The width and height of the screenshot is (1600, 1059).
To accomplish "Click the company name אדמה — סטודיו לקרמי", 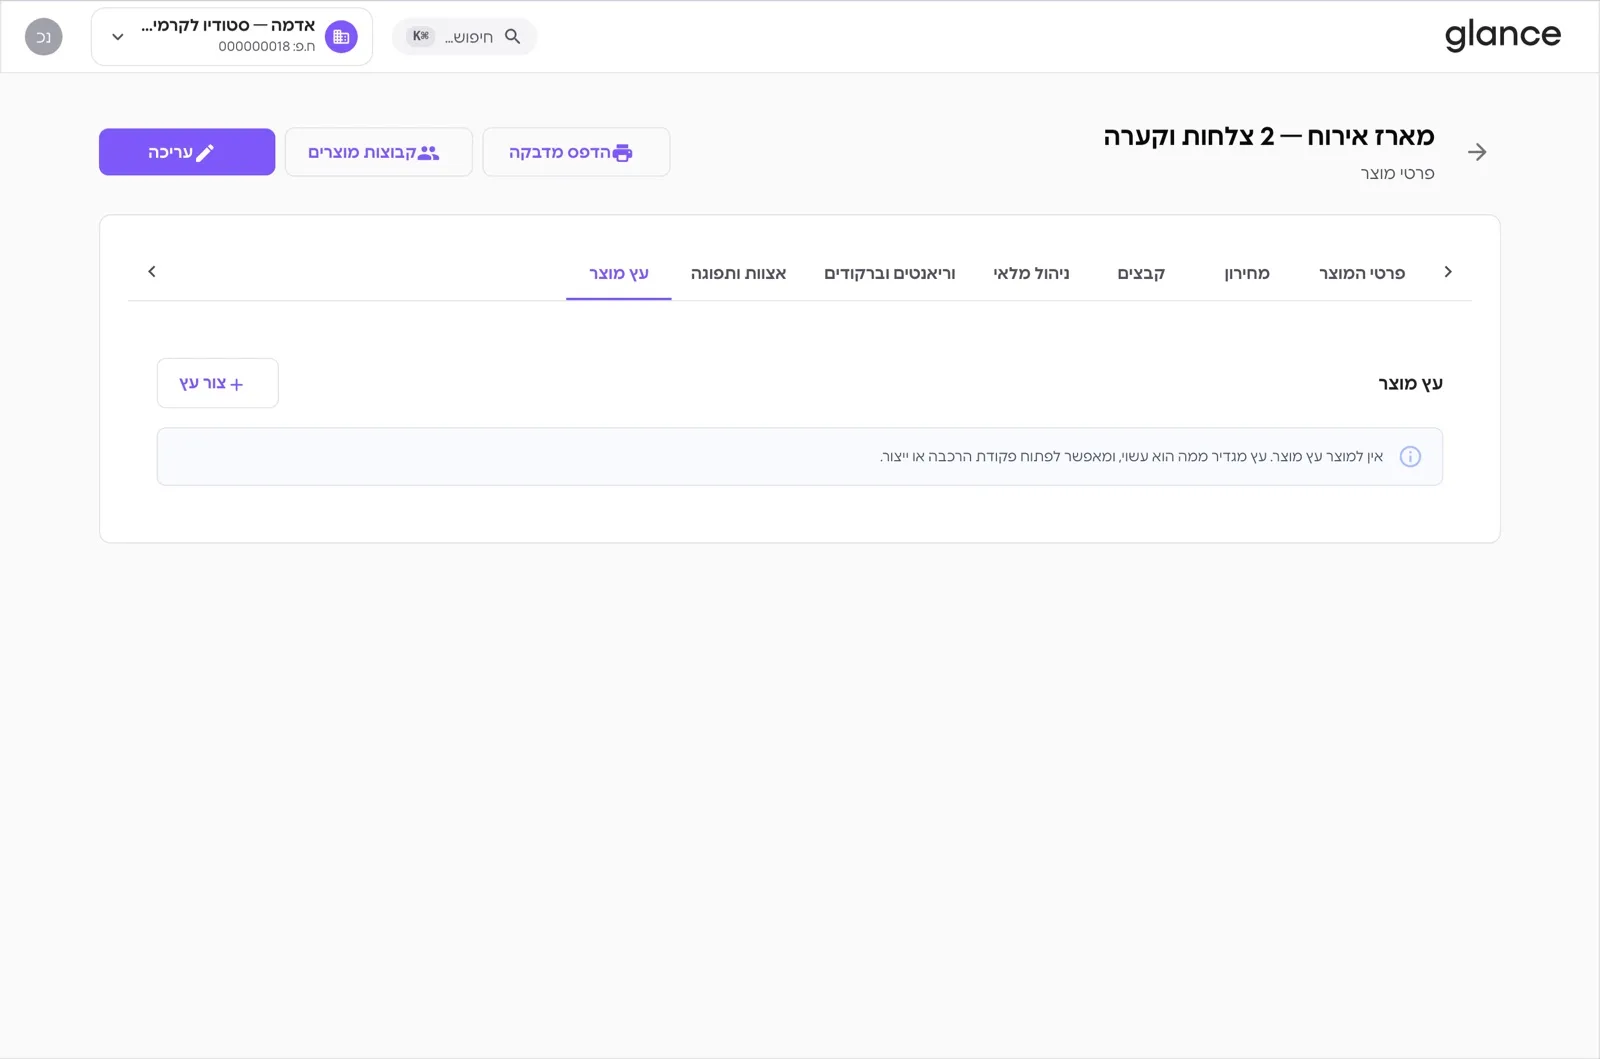I will pos(228,25).
